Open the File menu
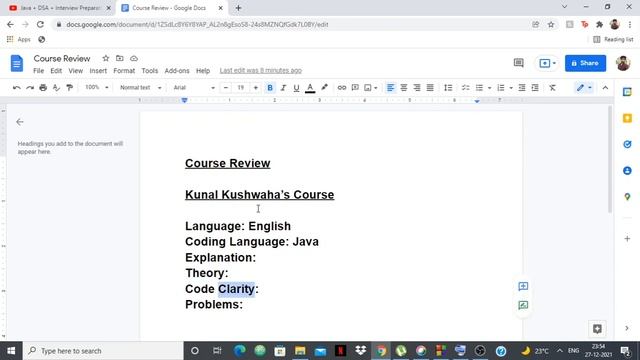This screenshot has width=640, height=360. click(38, 71)
